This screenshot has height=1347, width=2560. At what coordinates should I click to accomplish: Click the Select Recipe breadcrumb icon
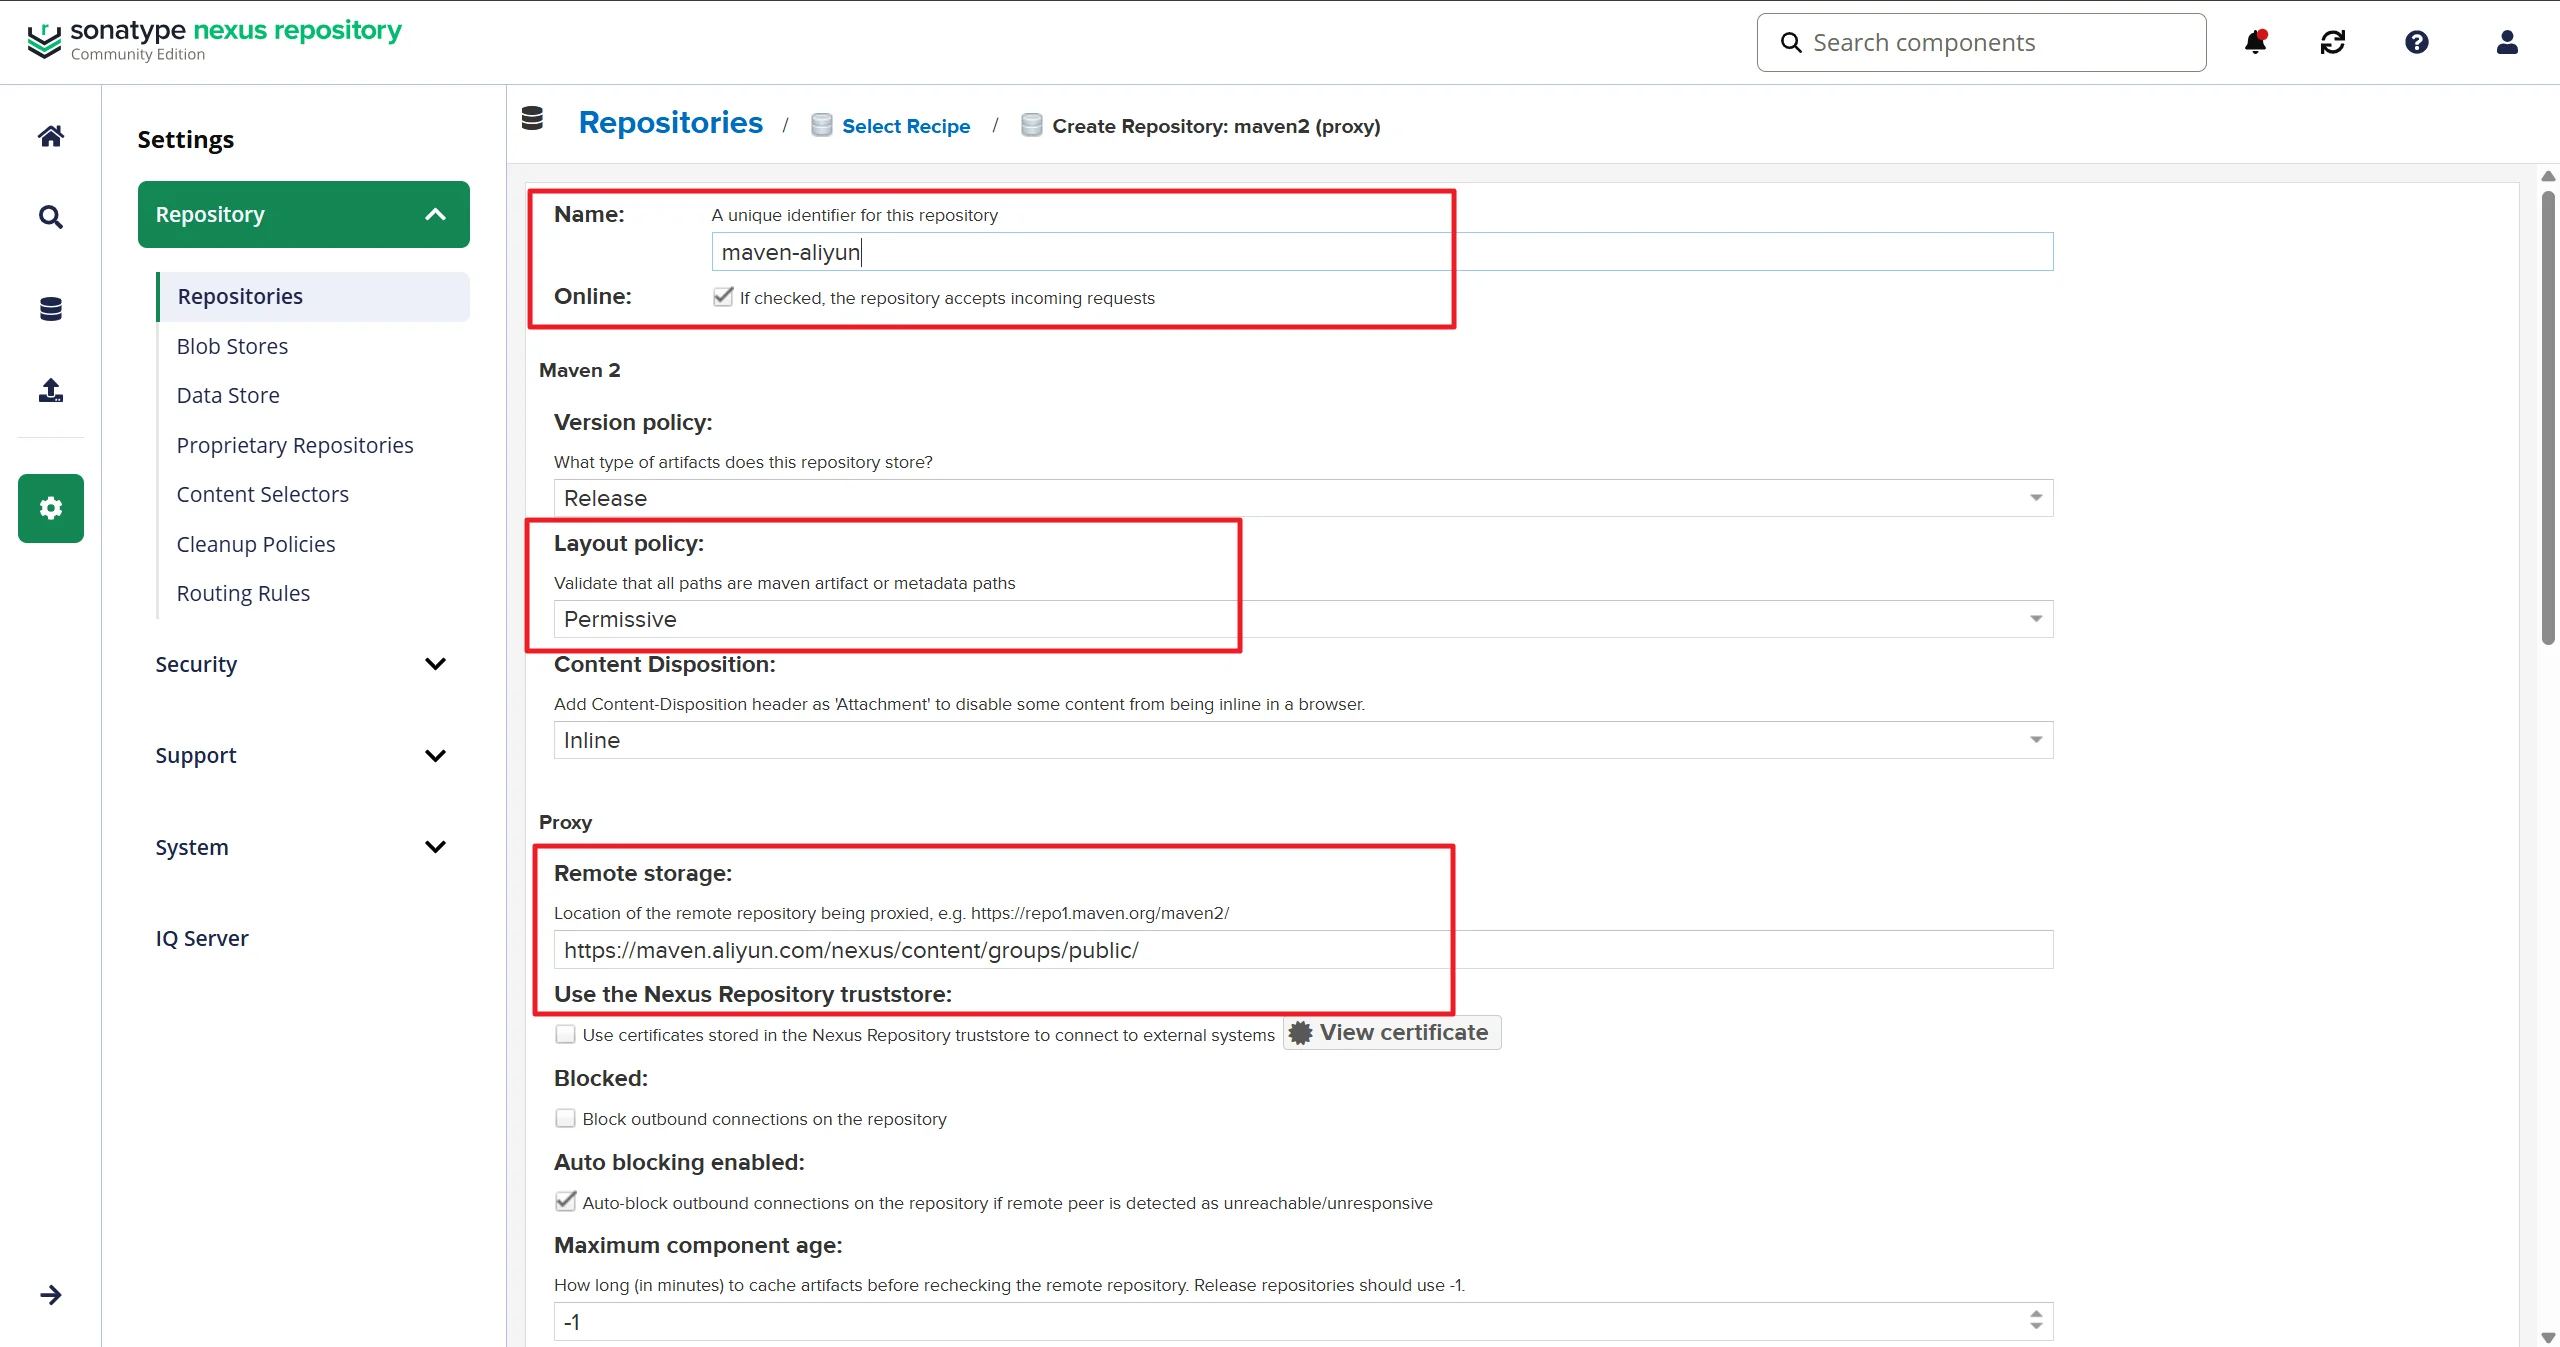click(x=822, y=125)
